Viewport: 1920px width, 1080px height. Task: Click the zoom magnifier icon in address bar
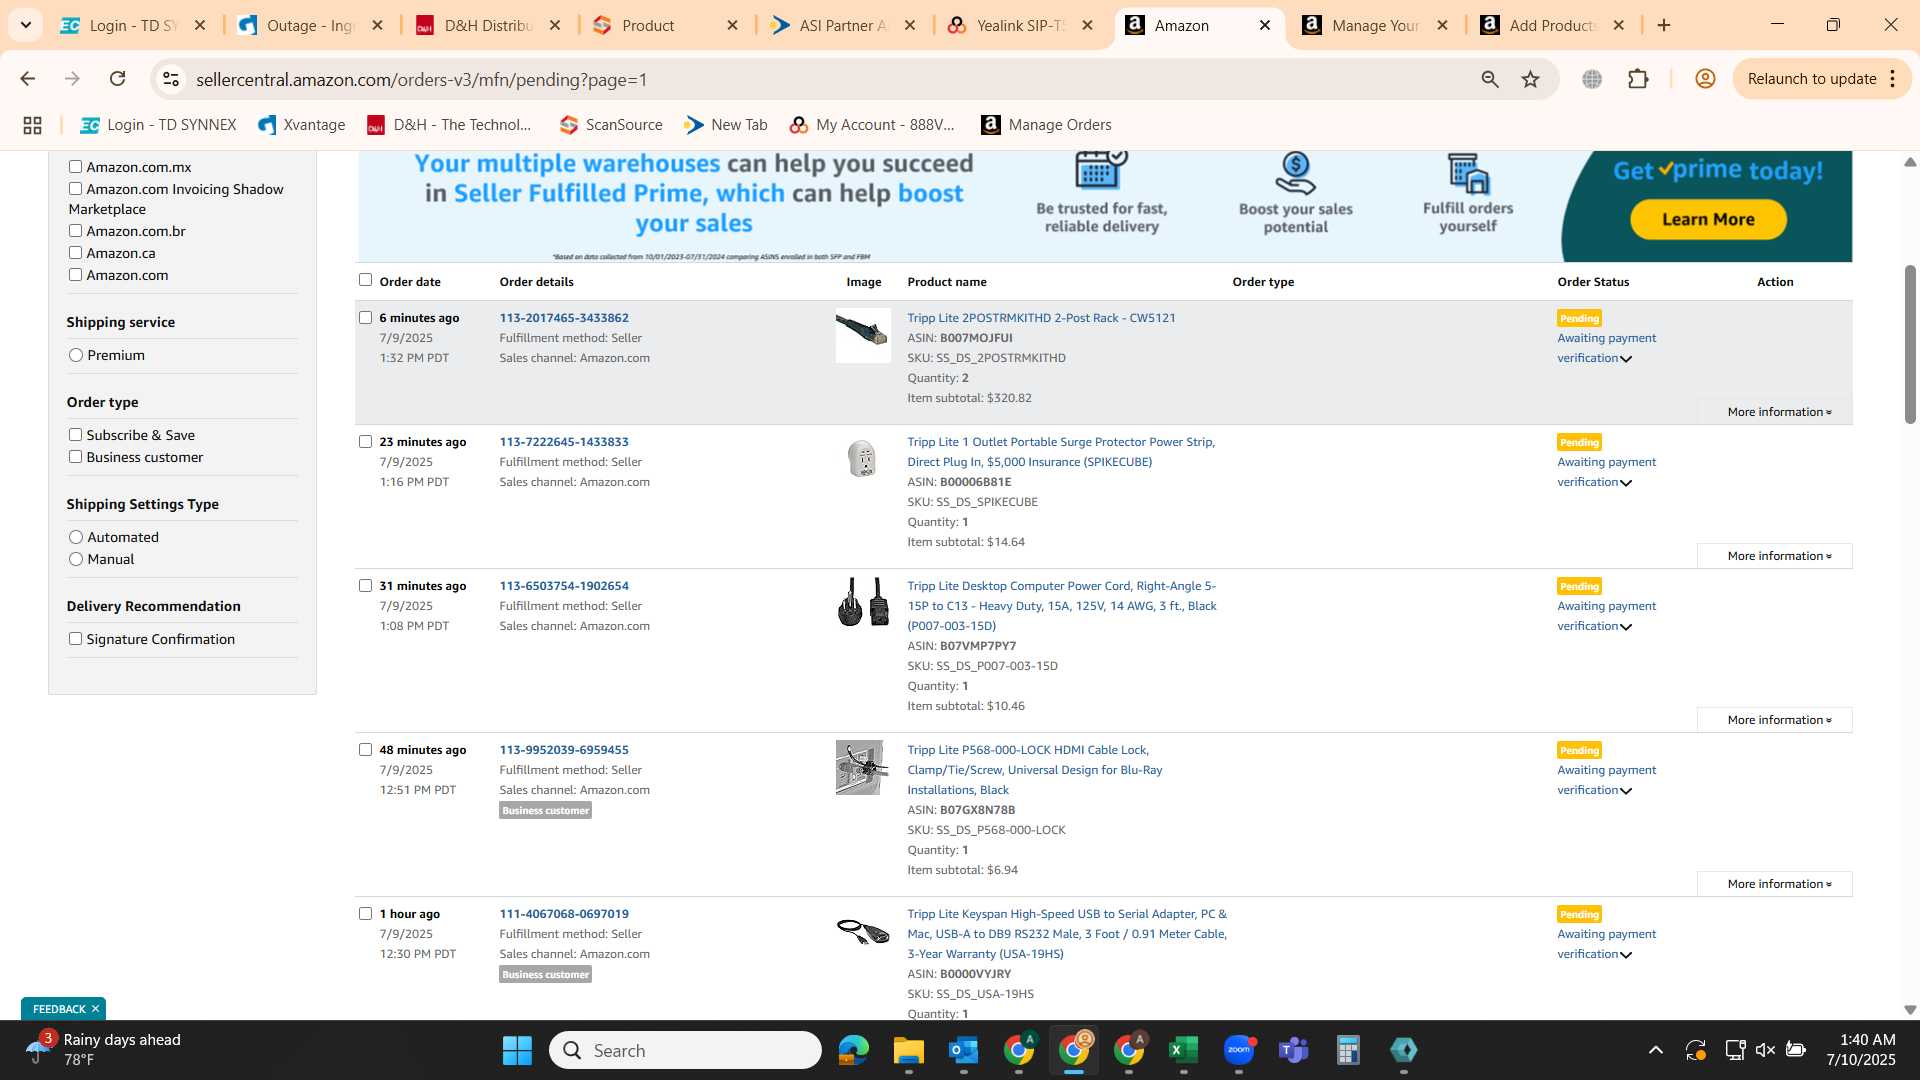pyautogui.click(x=1490, y=79)
